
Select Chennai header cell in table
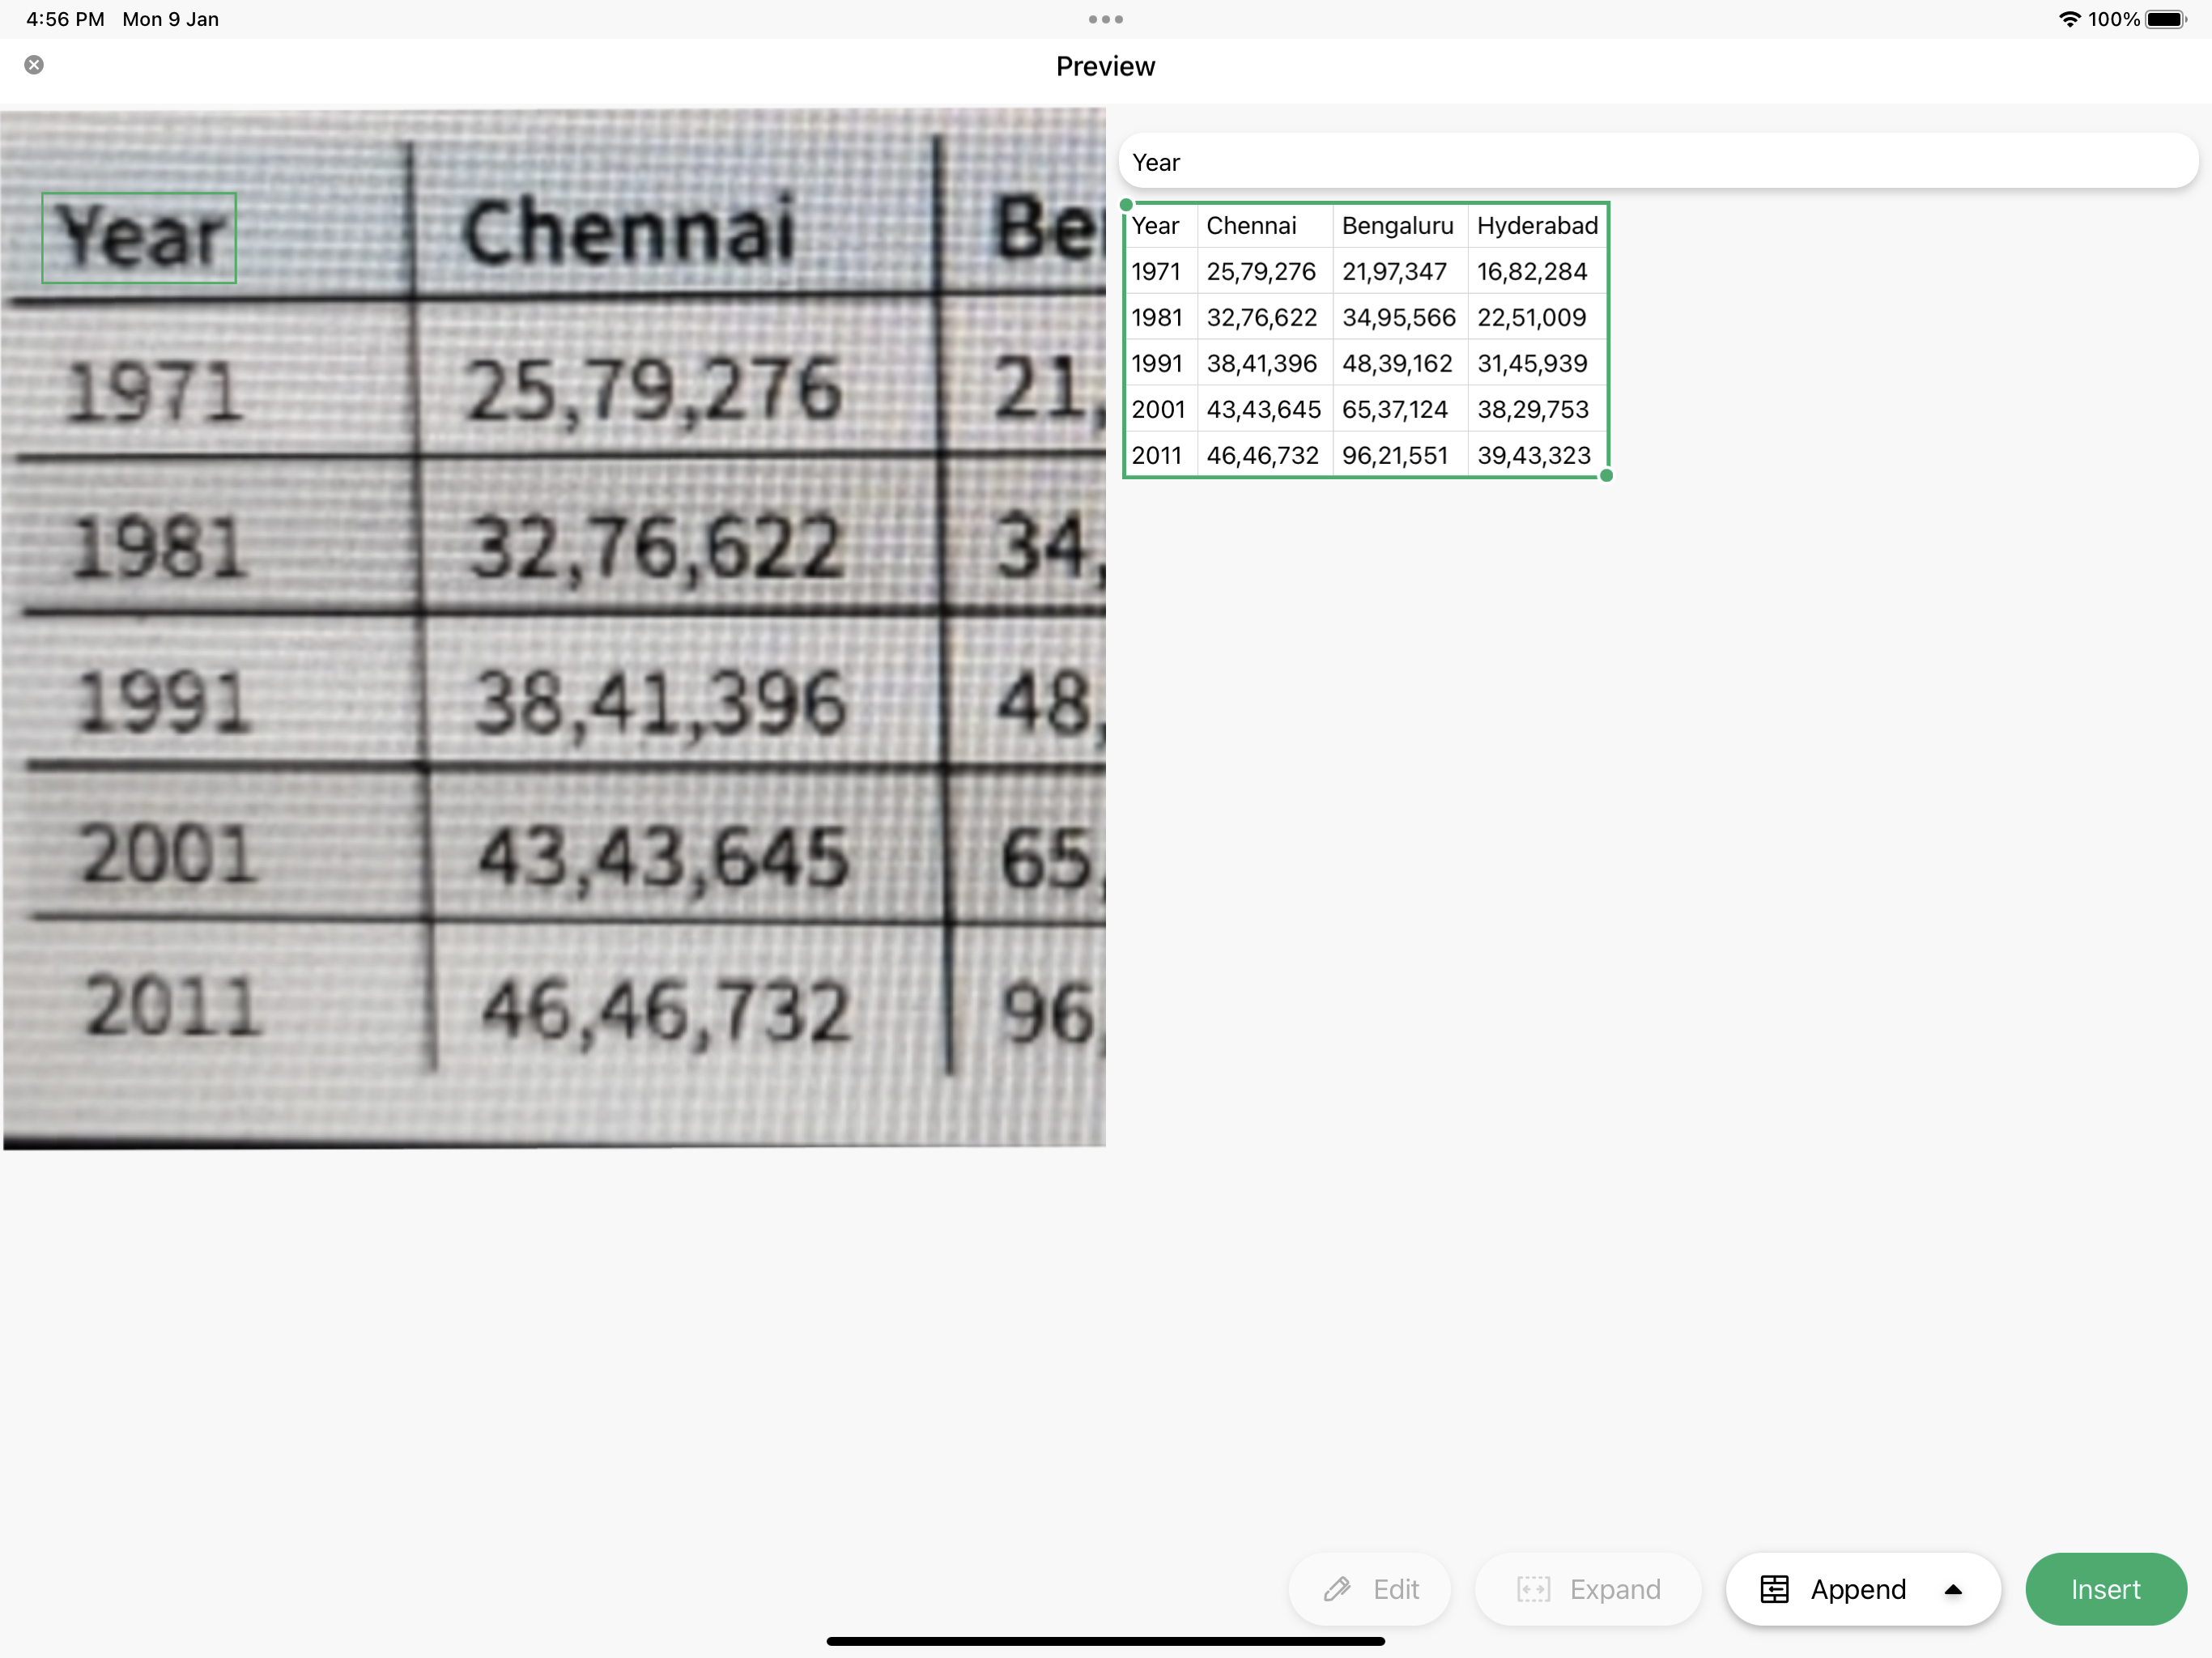coord(1265,226)
